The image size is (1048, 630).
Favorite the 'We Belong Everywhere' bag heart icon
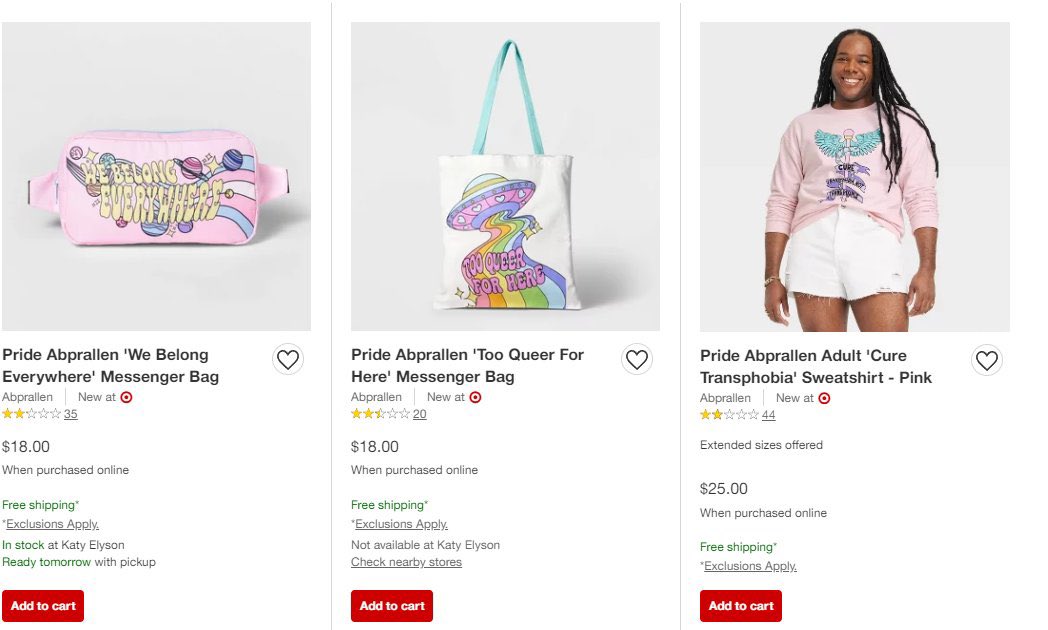(x=288, y=359)
